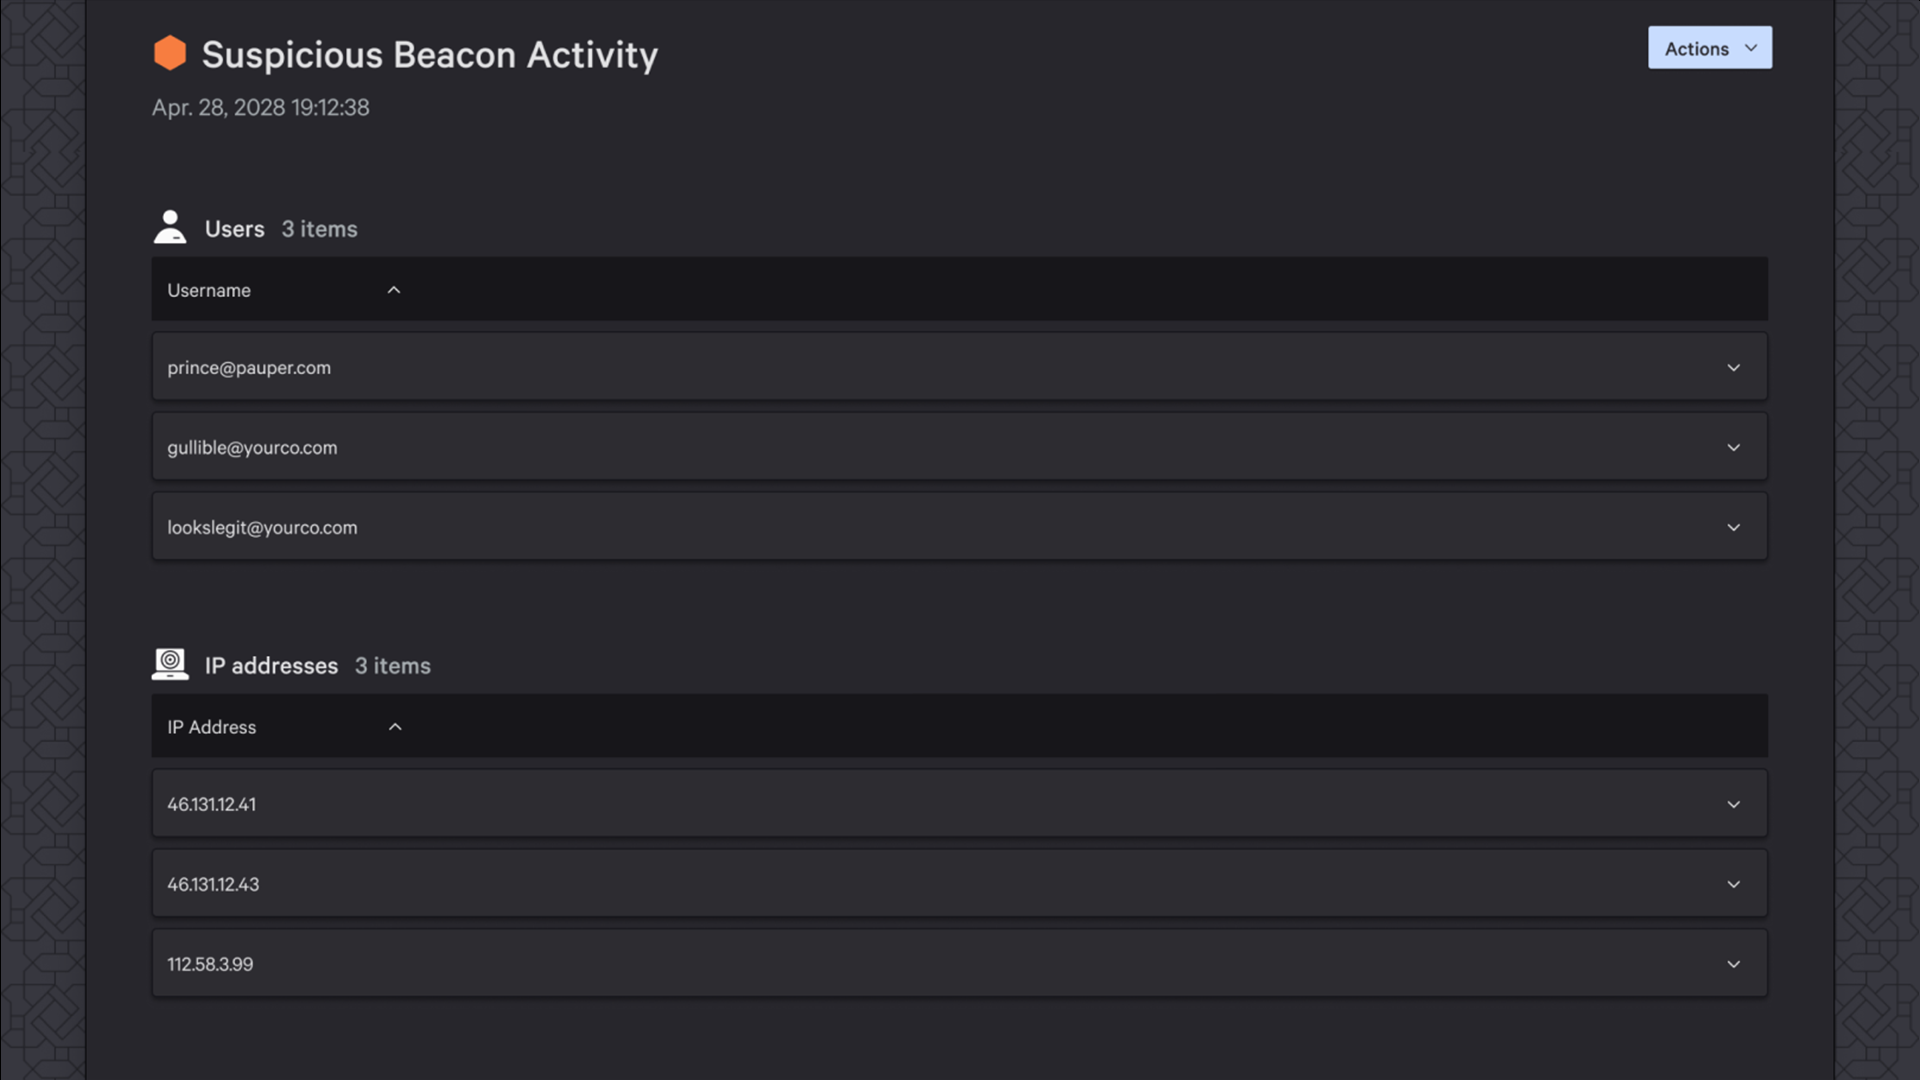Expand the lookslegit@yourco.com user entry
Viewport: 1920px width, 1080px height.
pos(1733,526)
